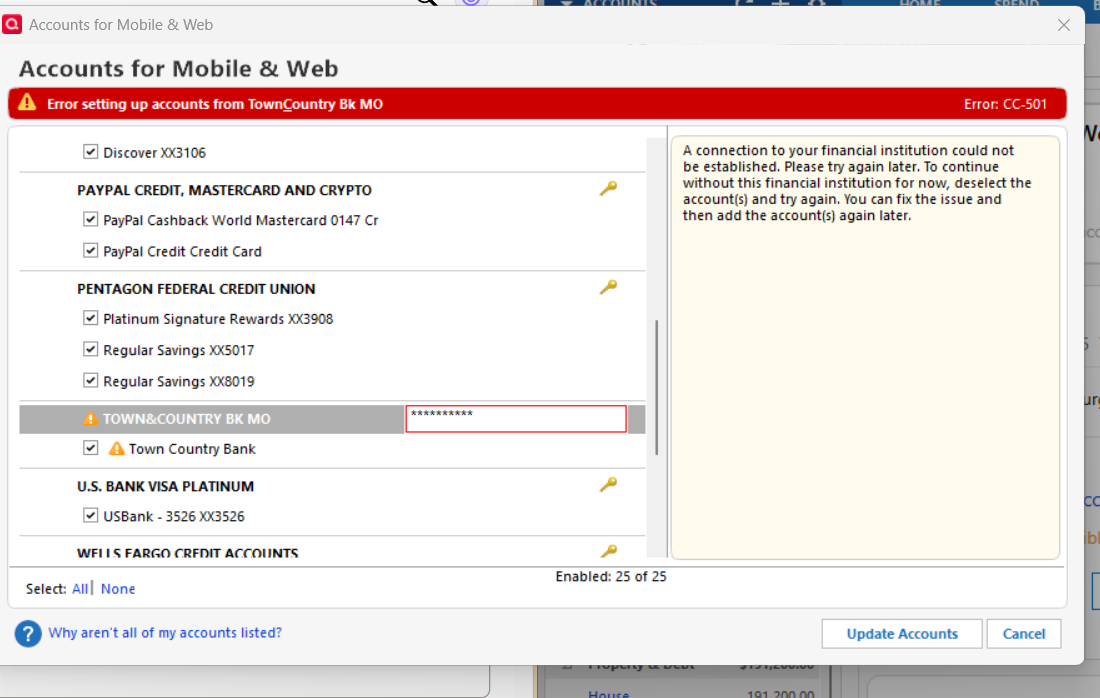The width and height of the screenshot is (1100, 698).
Task: Click the account list vertical scrollbar
Action: click(657, 387)
